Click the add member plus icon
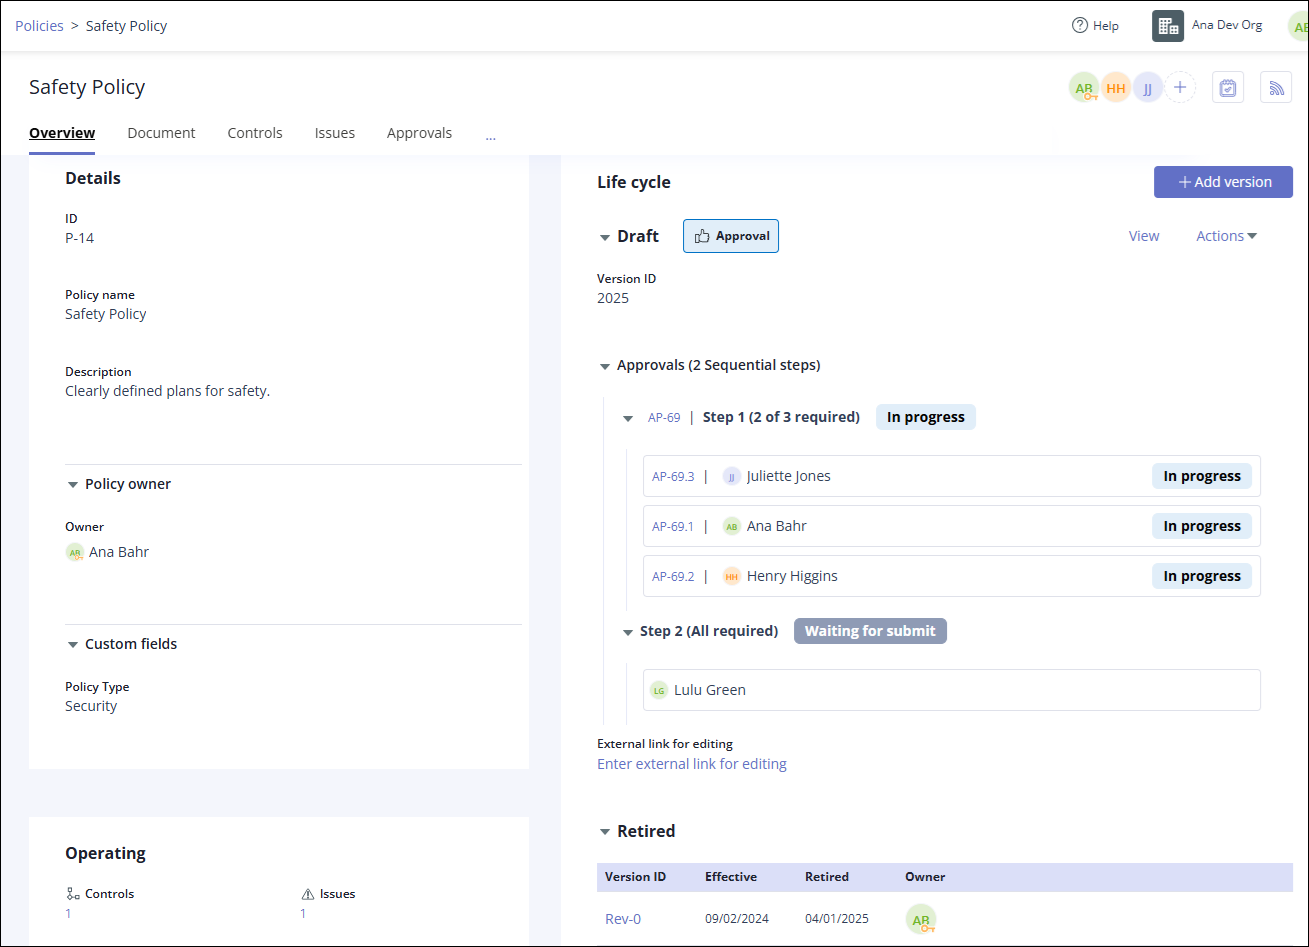Viewport: 1309px width, 947px height. (1180, 88)
